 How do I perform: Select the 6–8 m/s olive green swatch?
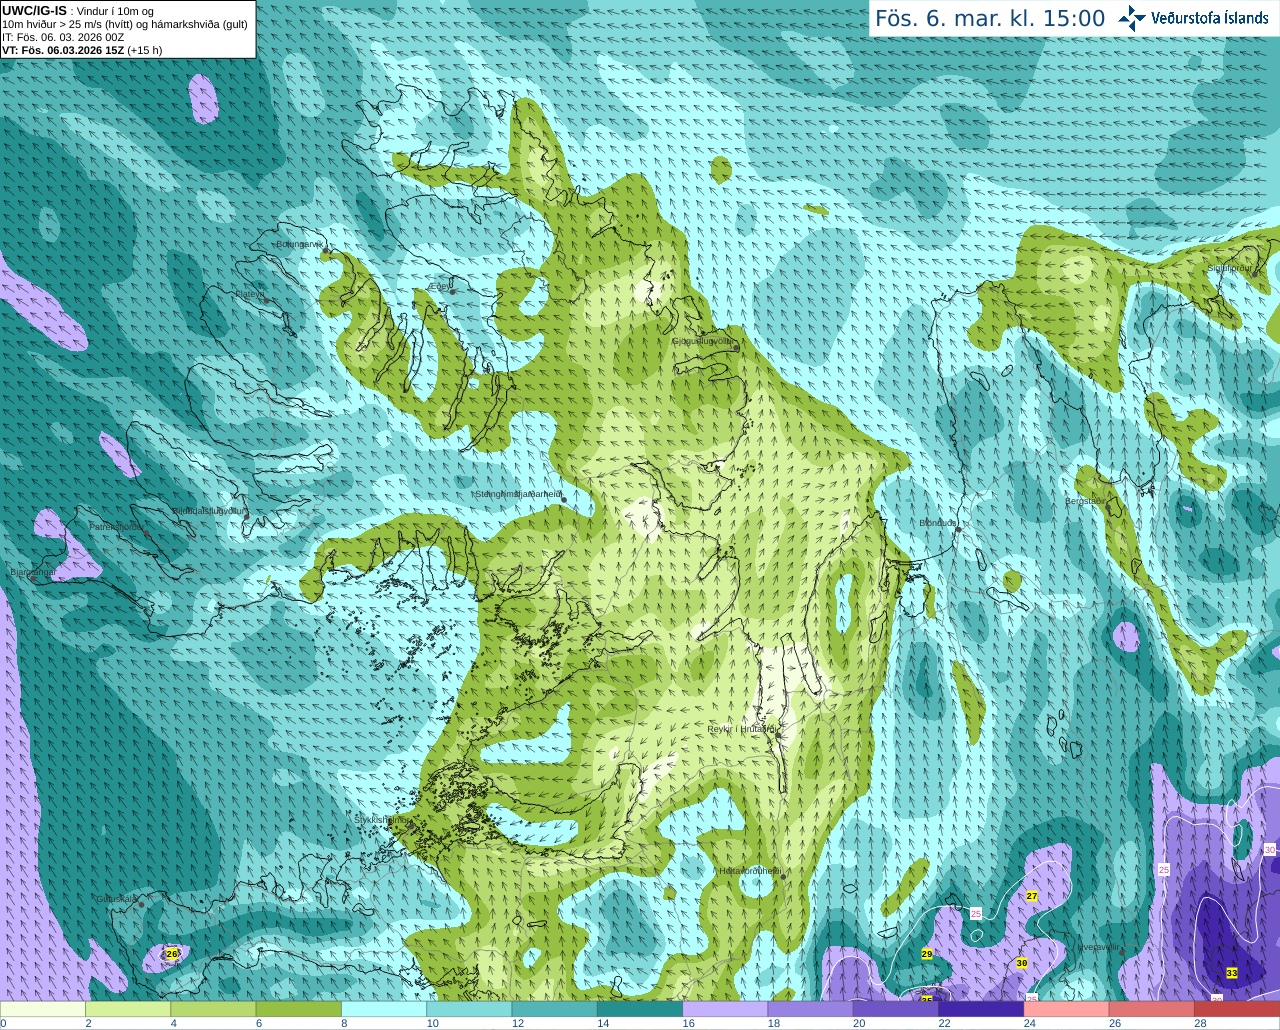click(x=300, y=1009)
